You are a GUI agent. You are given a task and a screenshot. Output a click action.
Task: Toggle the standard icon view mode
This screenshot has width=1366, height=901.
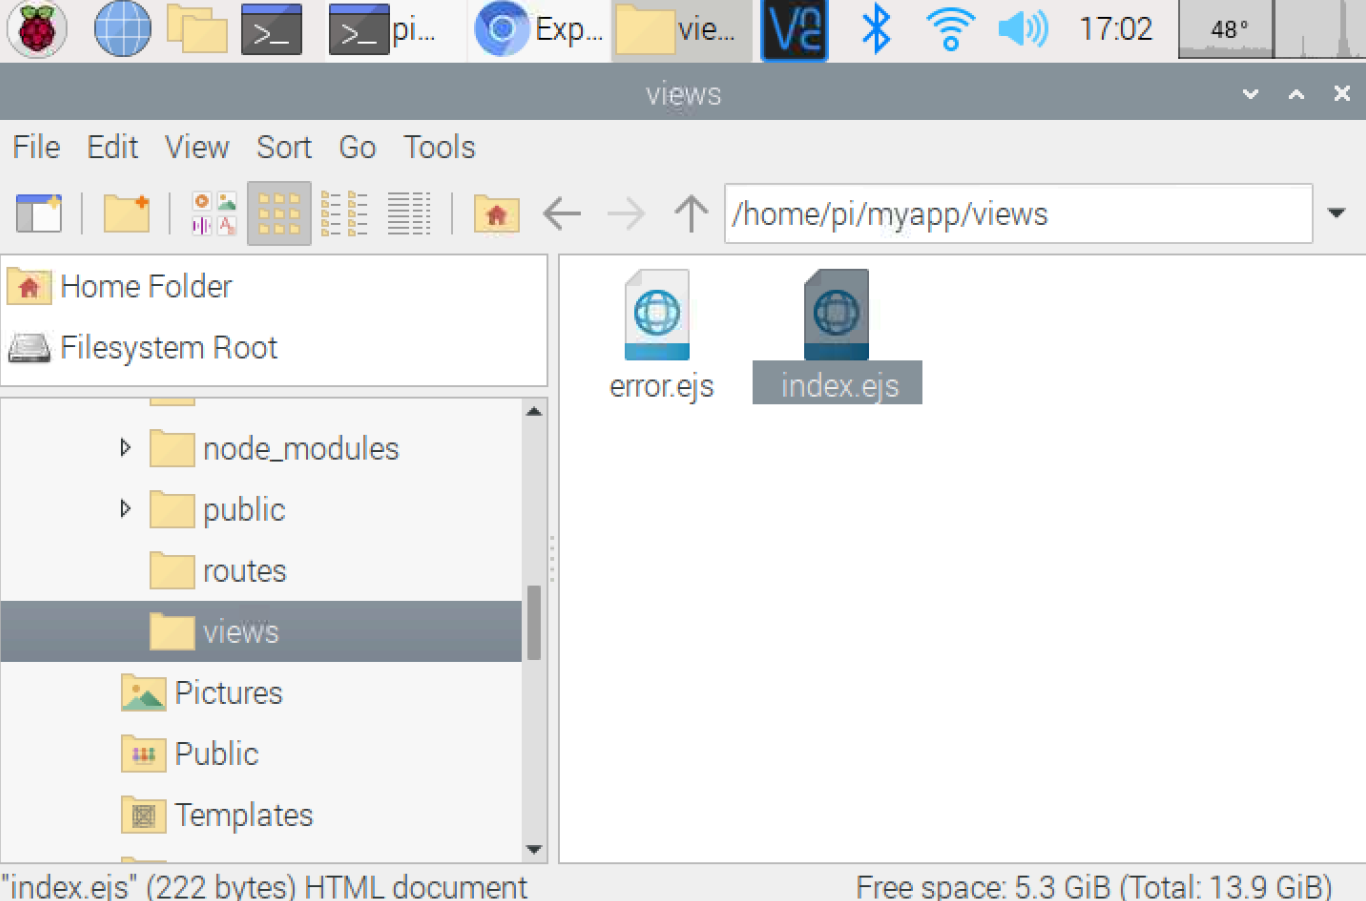278,213
